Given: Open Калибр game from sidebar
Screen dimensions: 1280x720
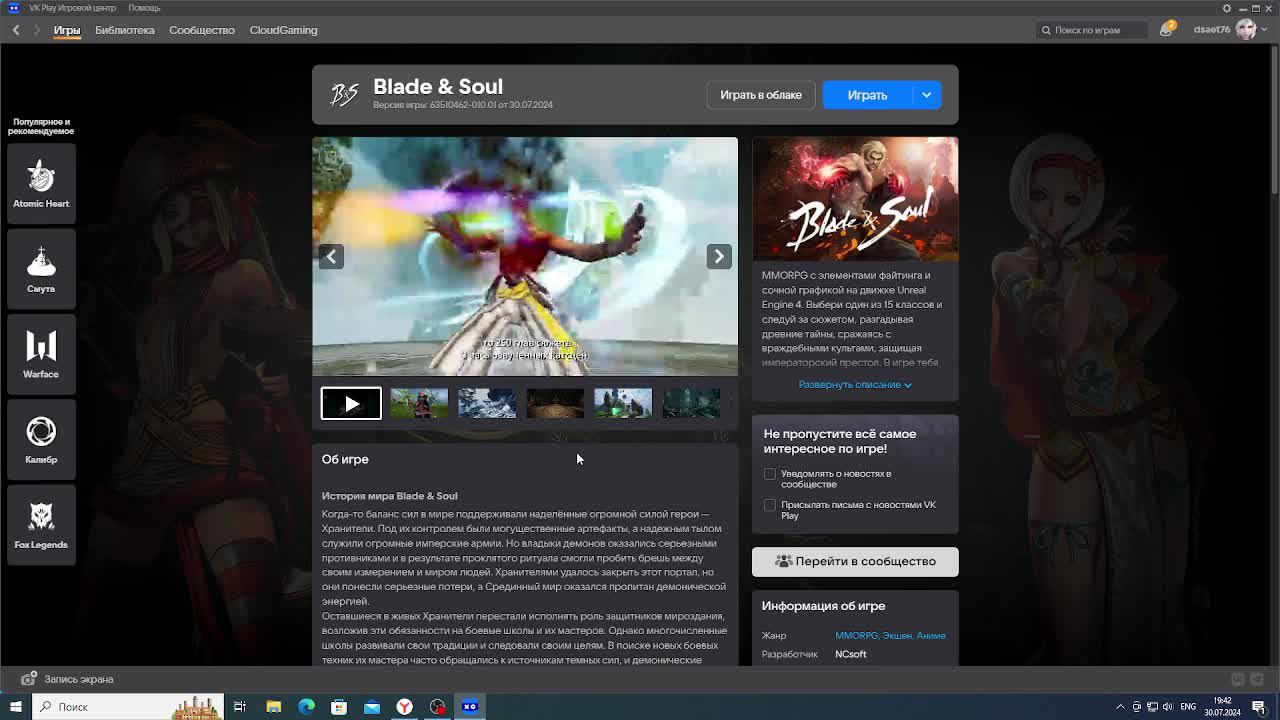Looking at the screenshot, I should click(x=41, y=439).
